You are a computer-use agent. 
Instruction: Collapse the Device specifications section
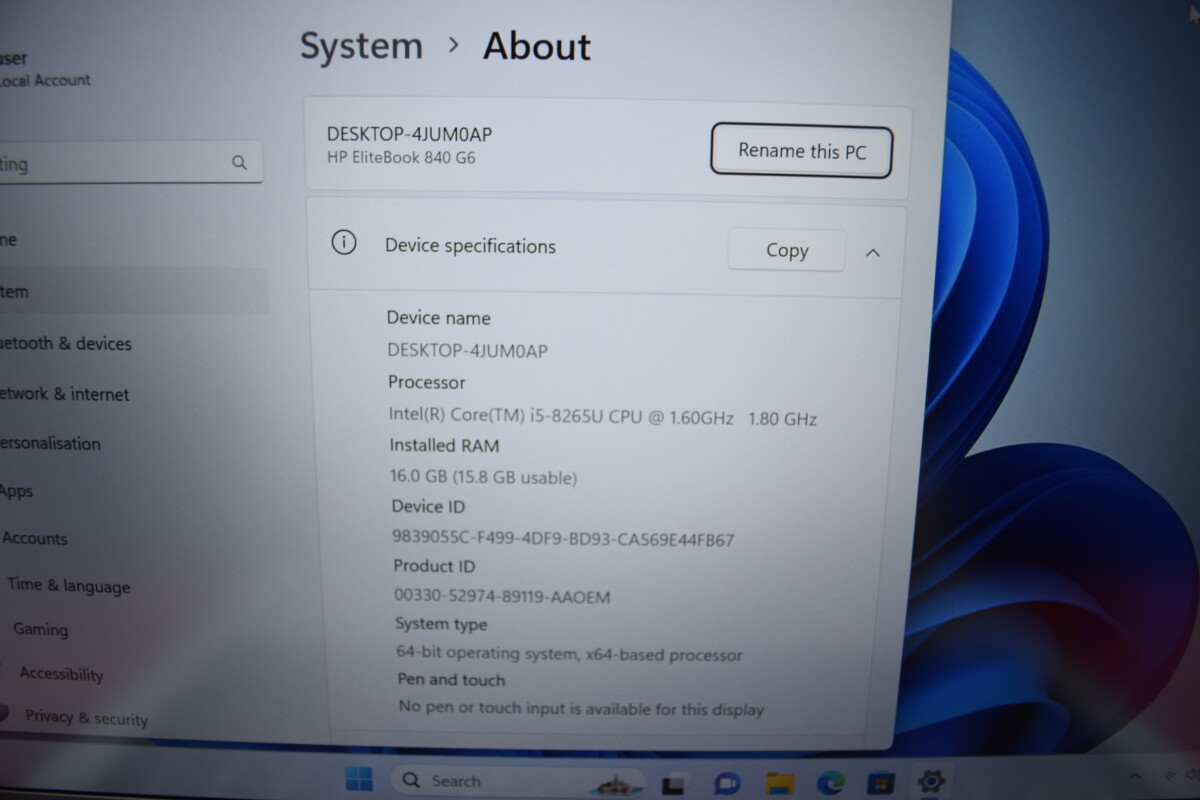[872, 253]
